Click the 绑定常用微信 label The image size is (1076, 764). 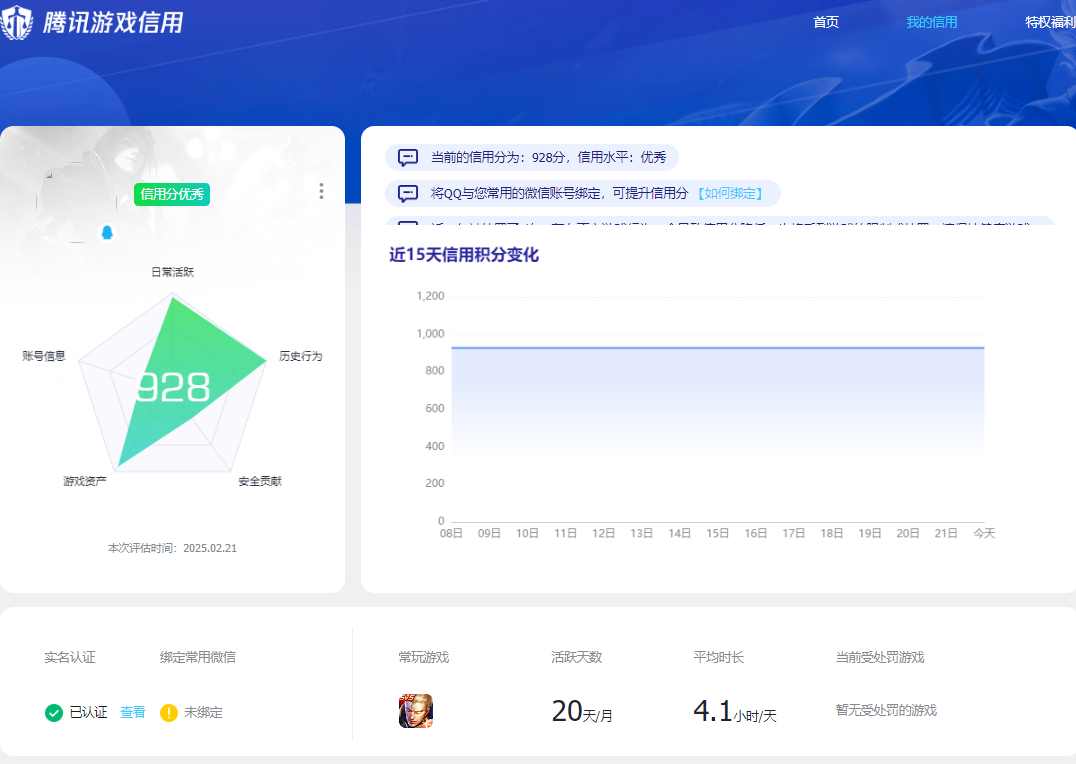(198, 657)
